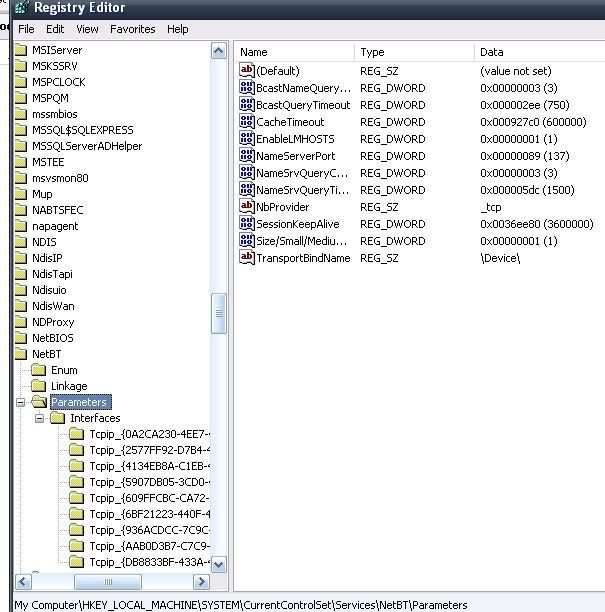Screen dimensions: 605x612
Task: Click the (Default) string value icon
Action: pyautogui.click(x=247, y=71)
